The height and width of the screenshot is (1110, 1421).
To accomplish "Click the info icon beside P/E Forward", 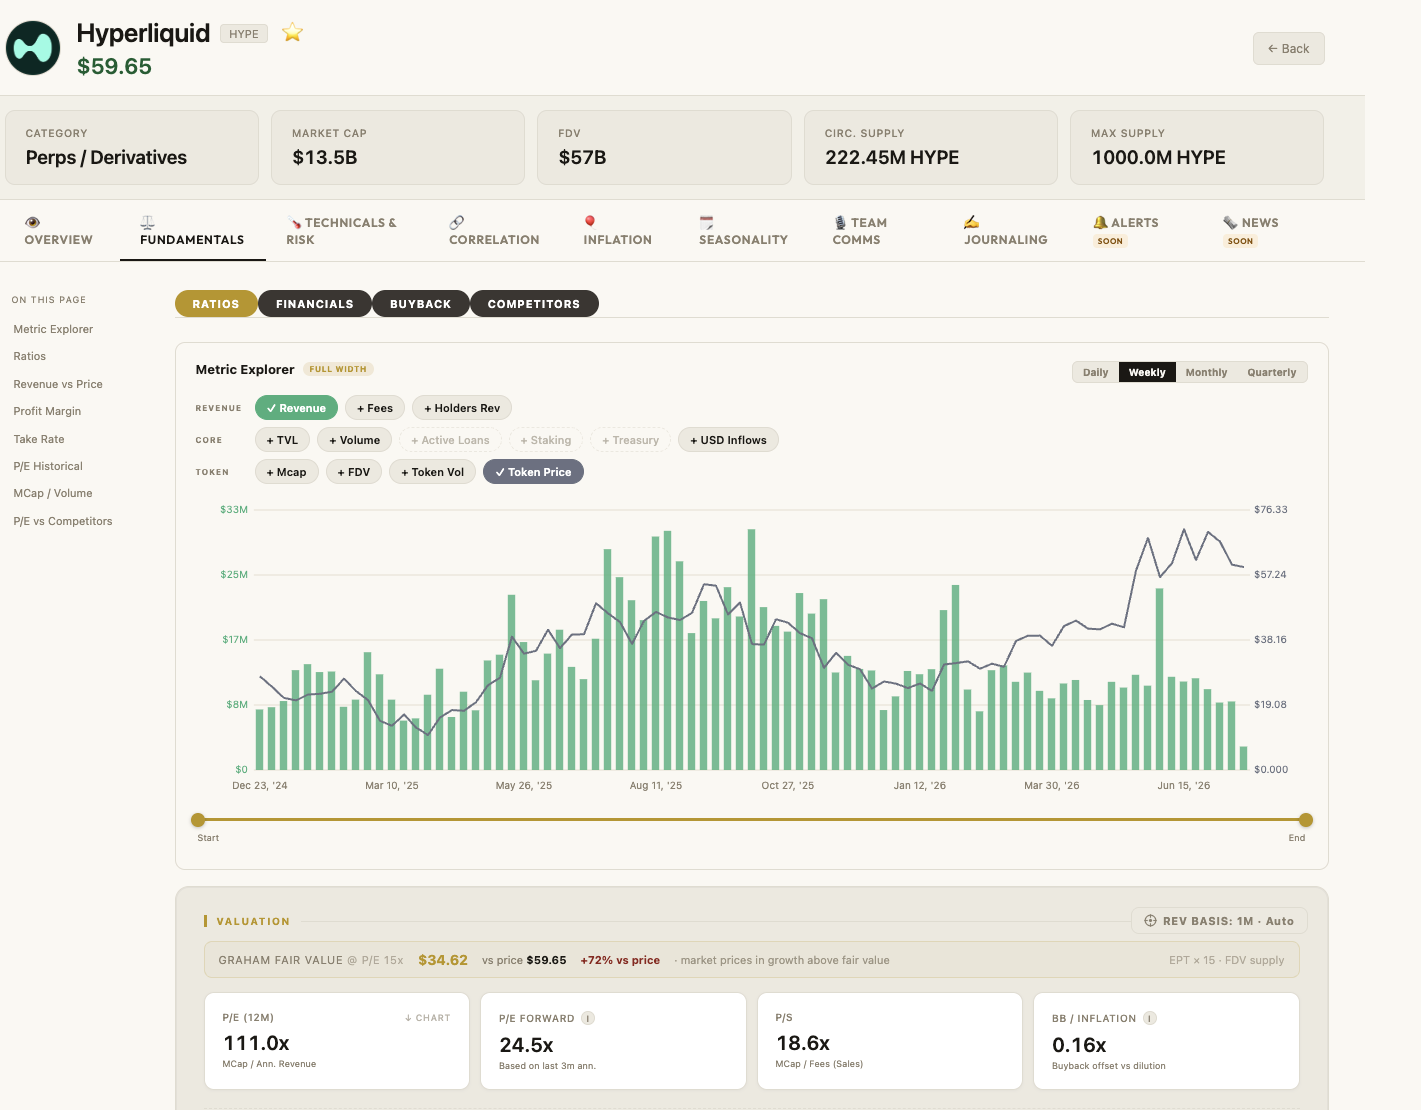I will tap(588, 1018).
